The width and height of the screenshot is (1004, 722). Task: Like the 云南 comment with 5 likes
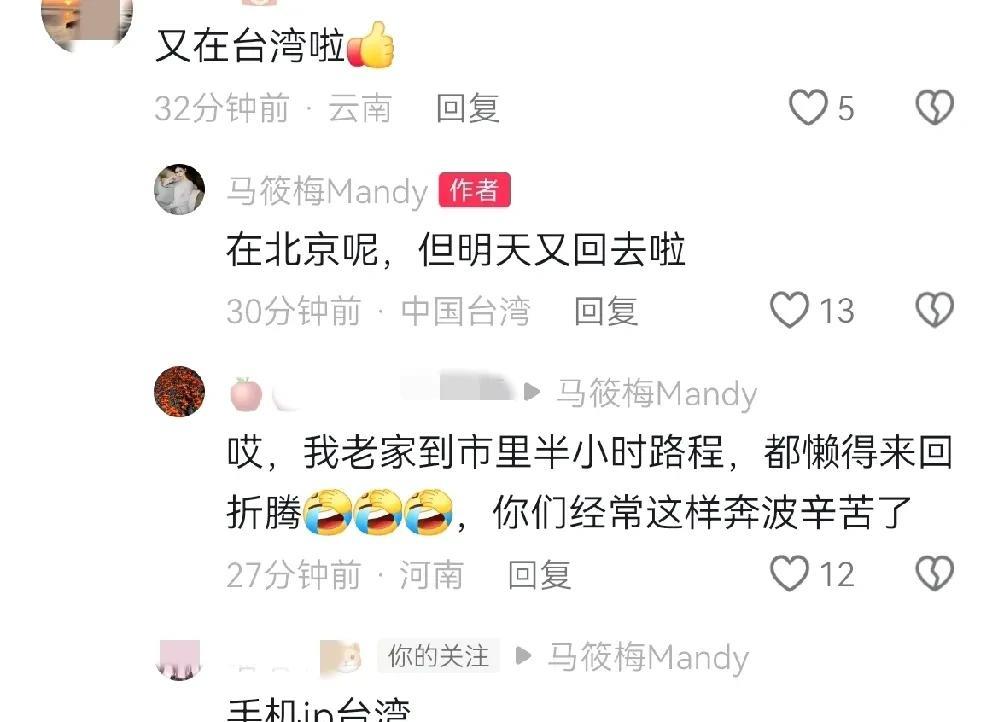coord(807,107)
